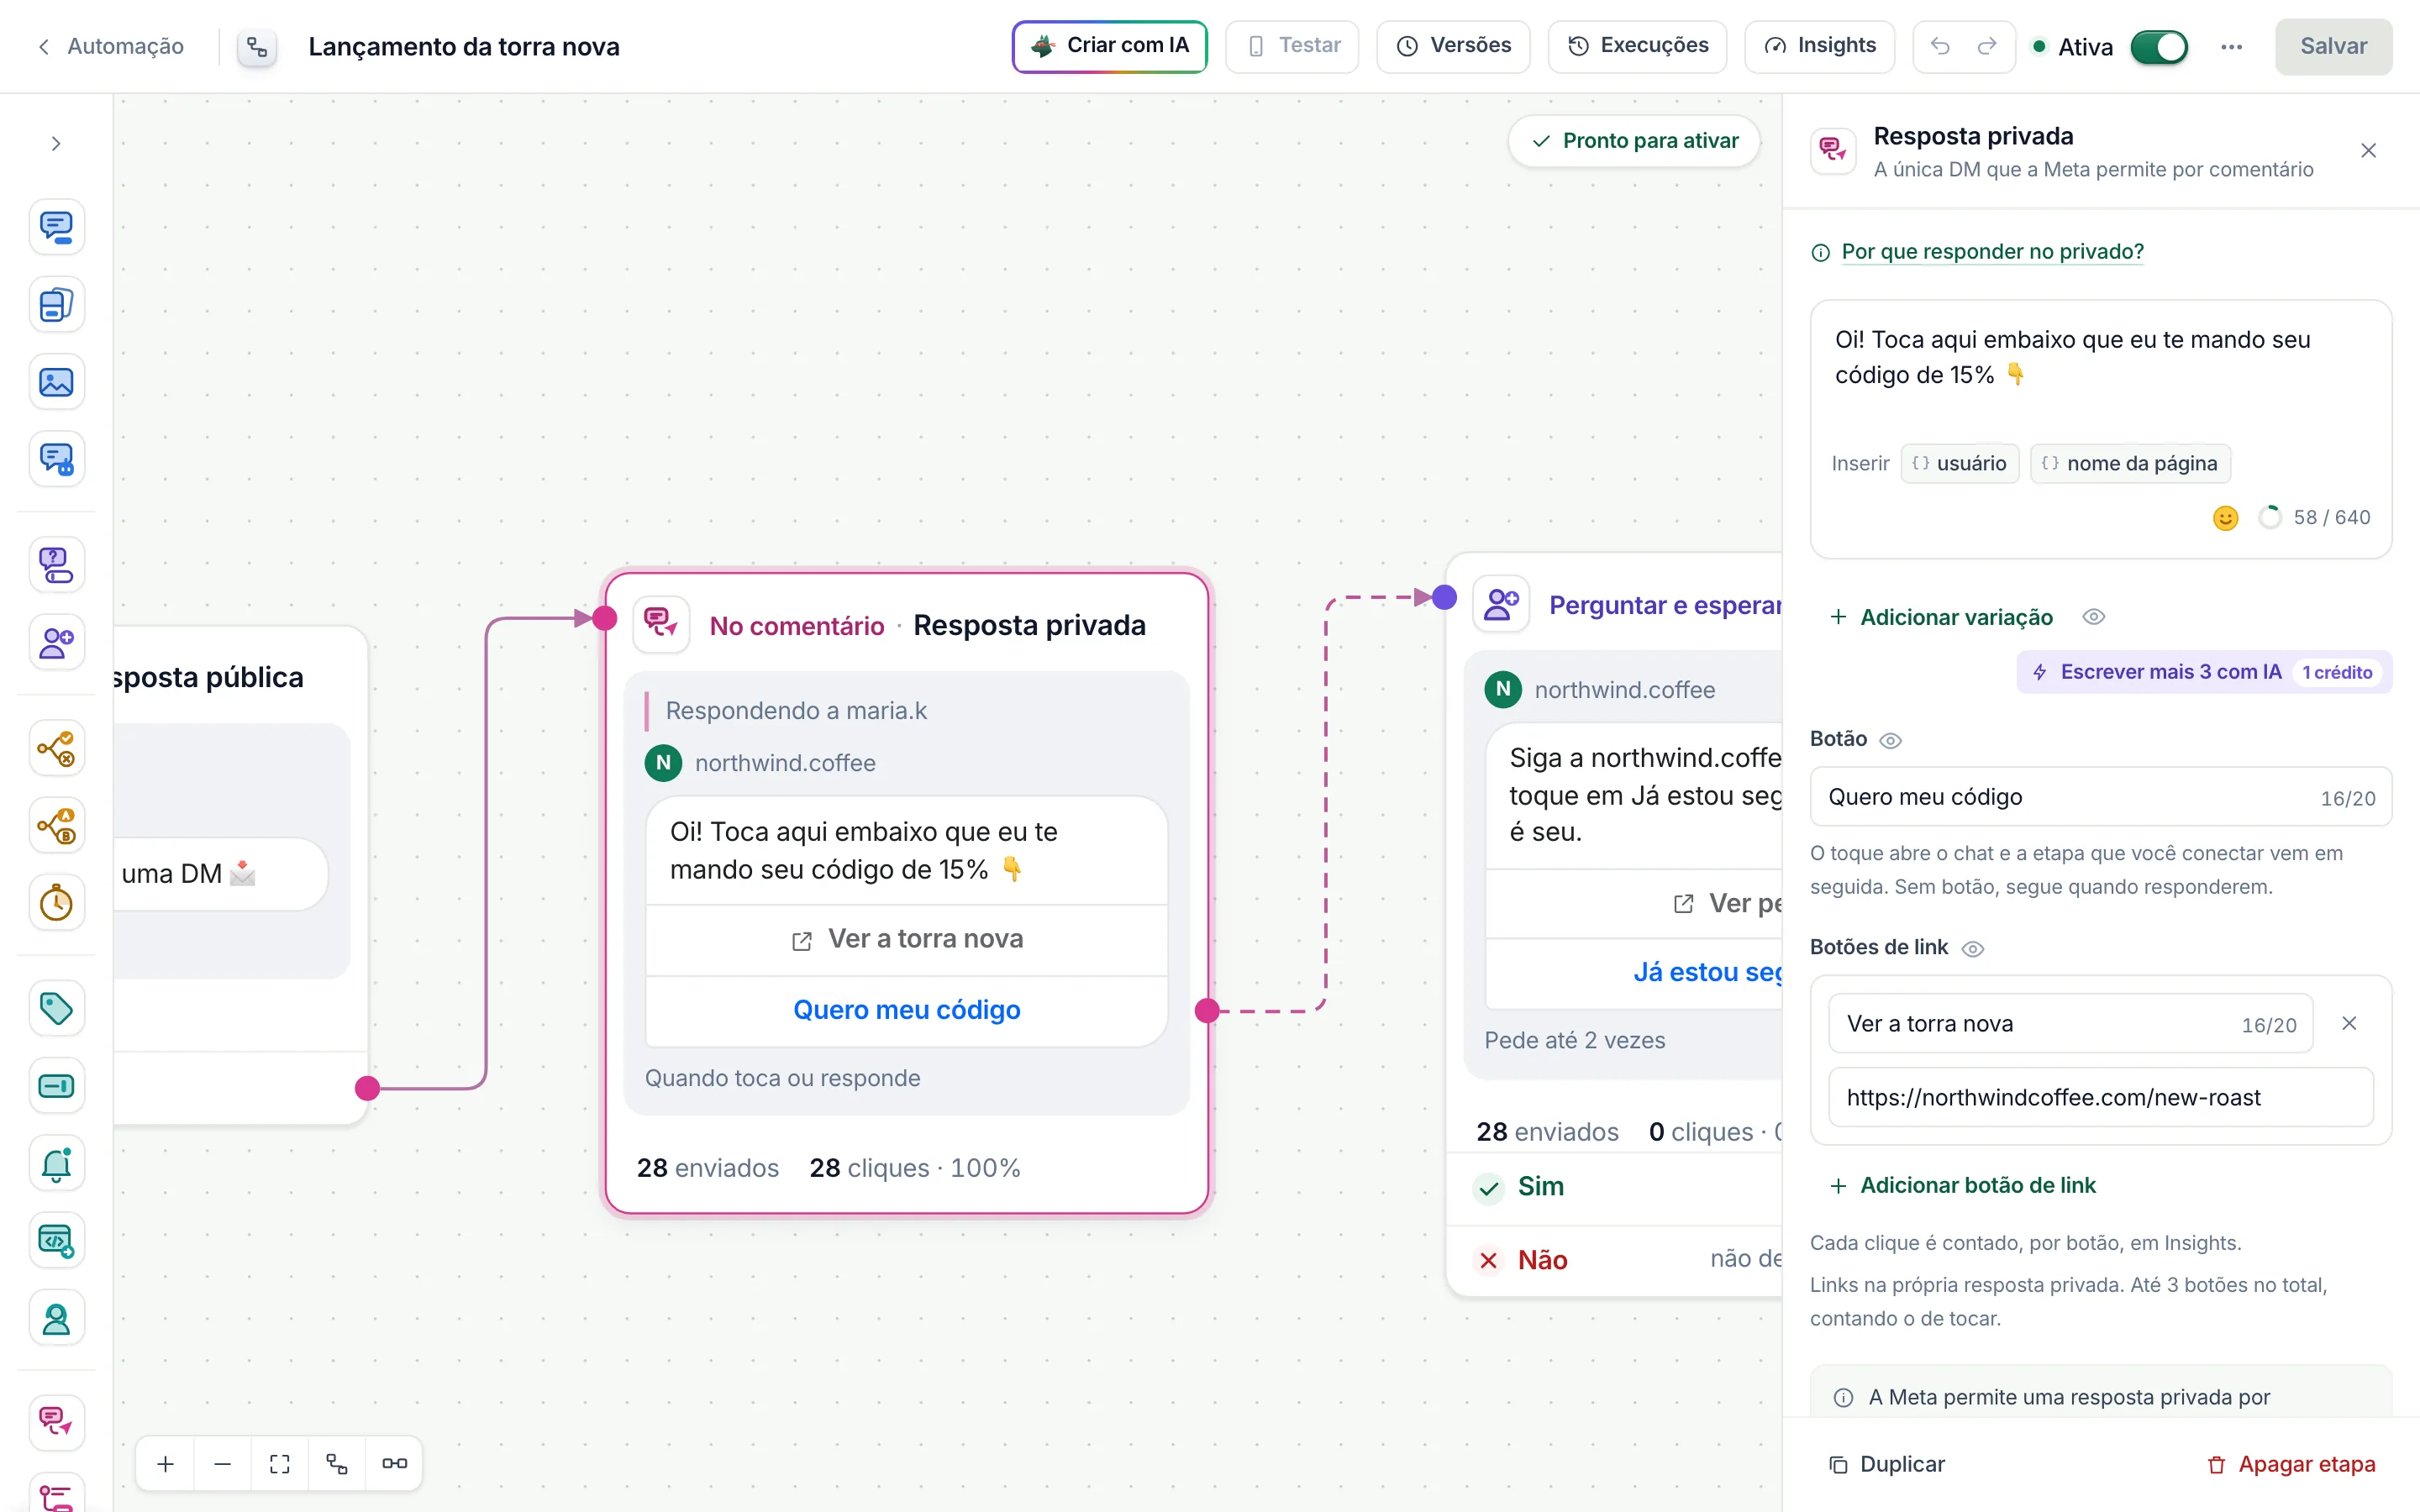
Task: Open the Insights tab
Action: click(x=1819, y=46)
